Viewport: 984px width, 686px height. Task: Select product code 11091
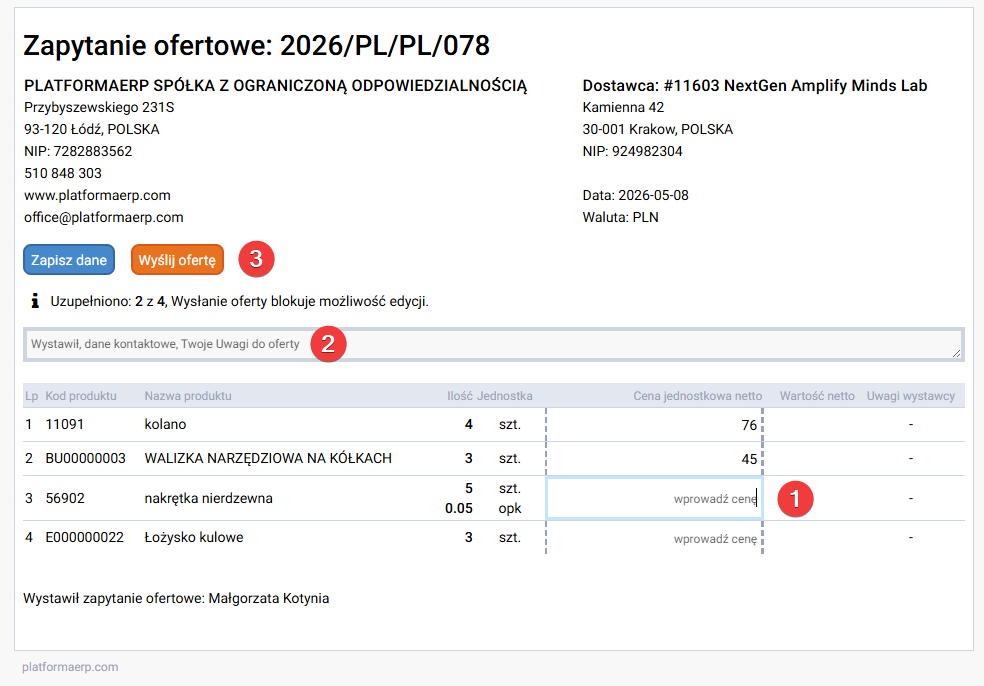(x=65, y=424)
